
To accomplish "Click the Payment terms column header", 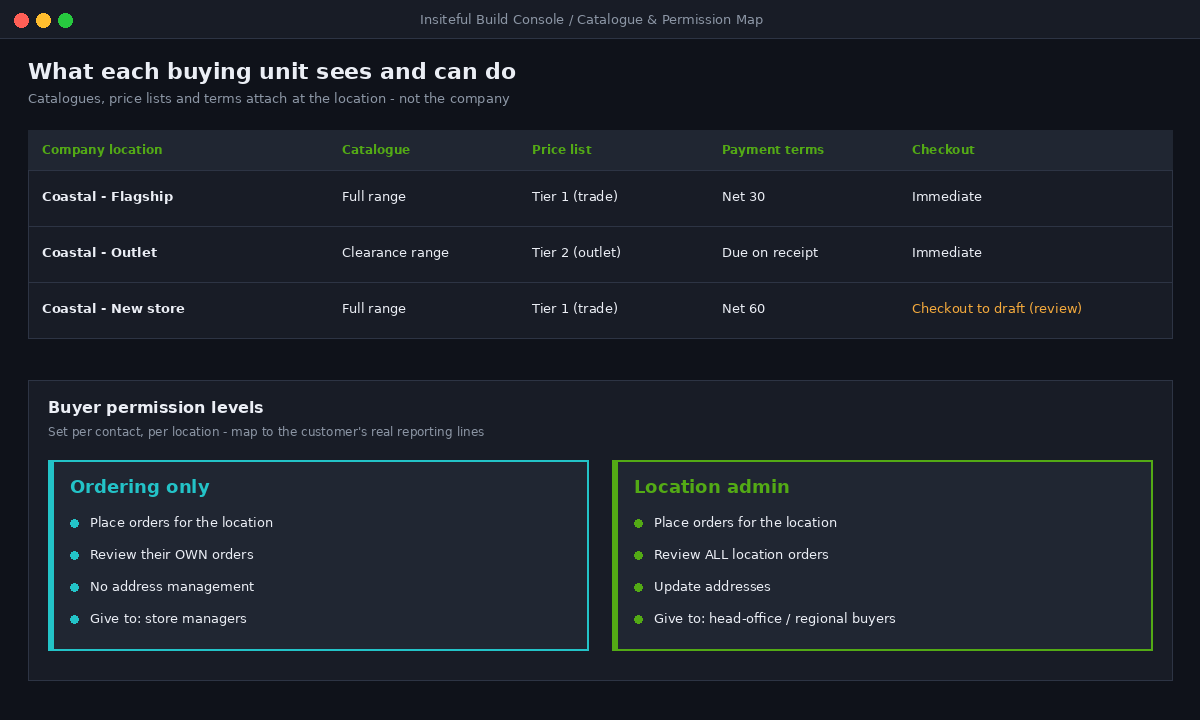I will pos(773,150).
